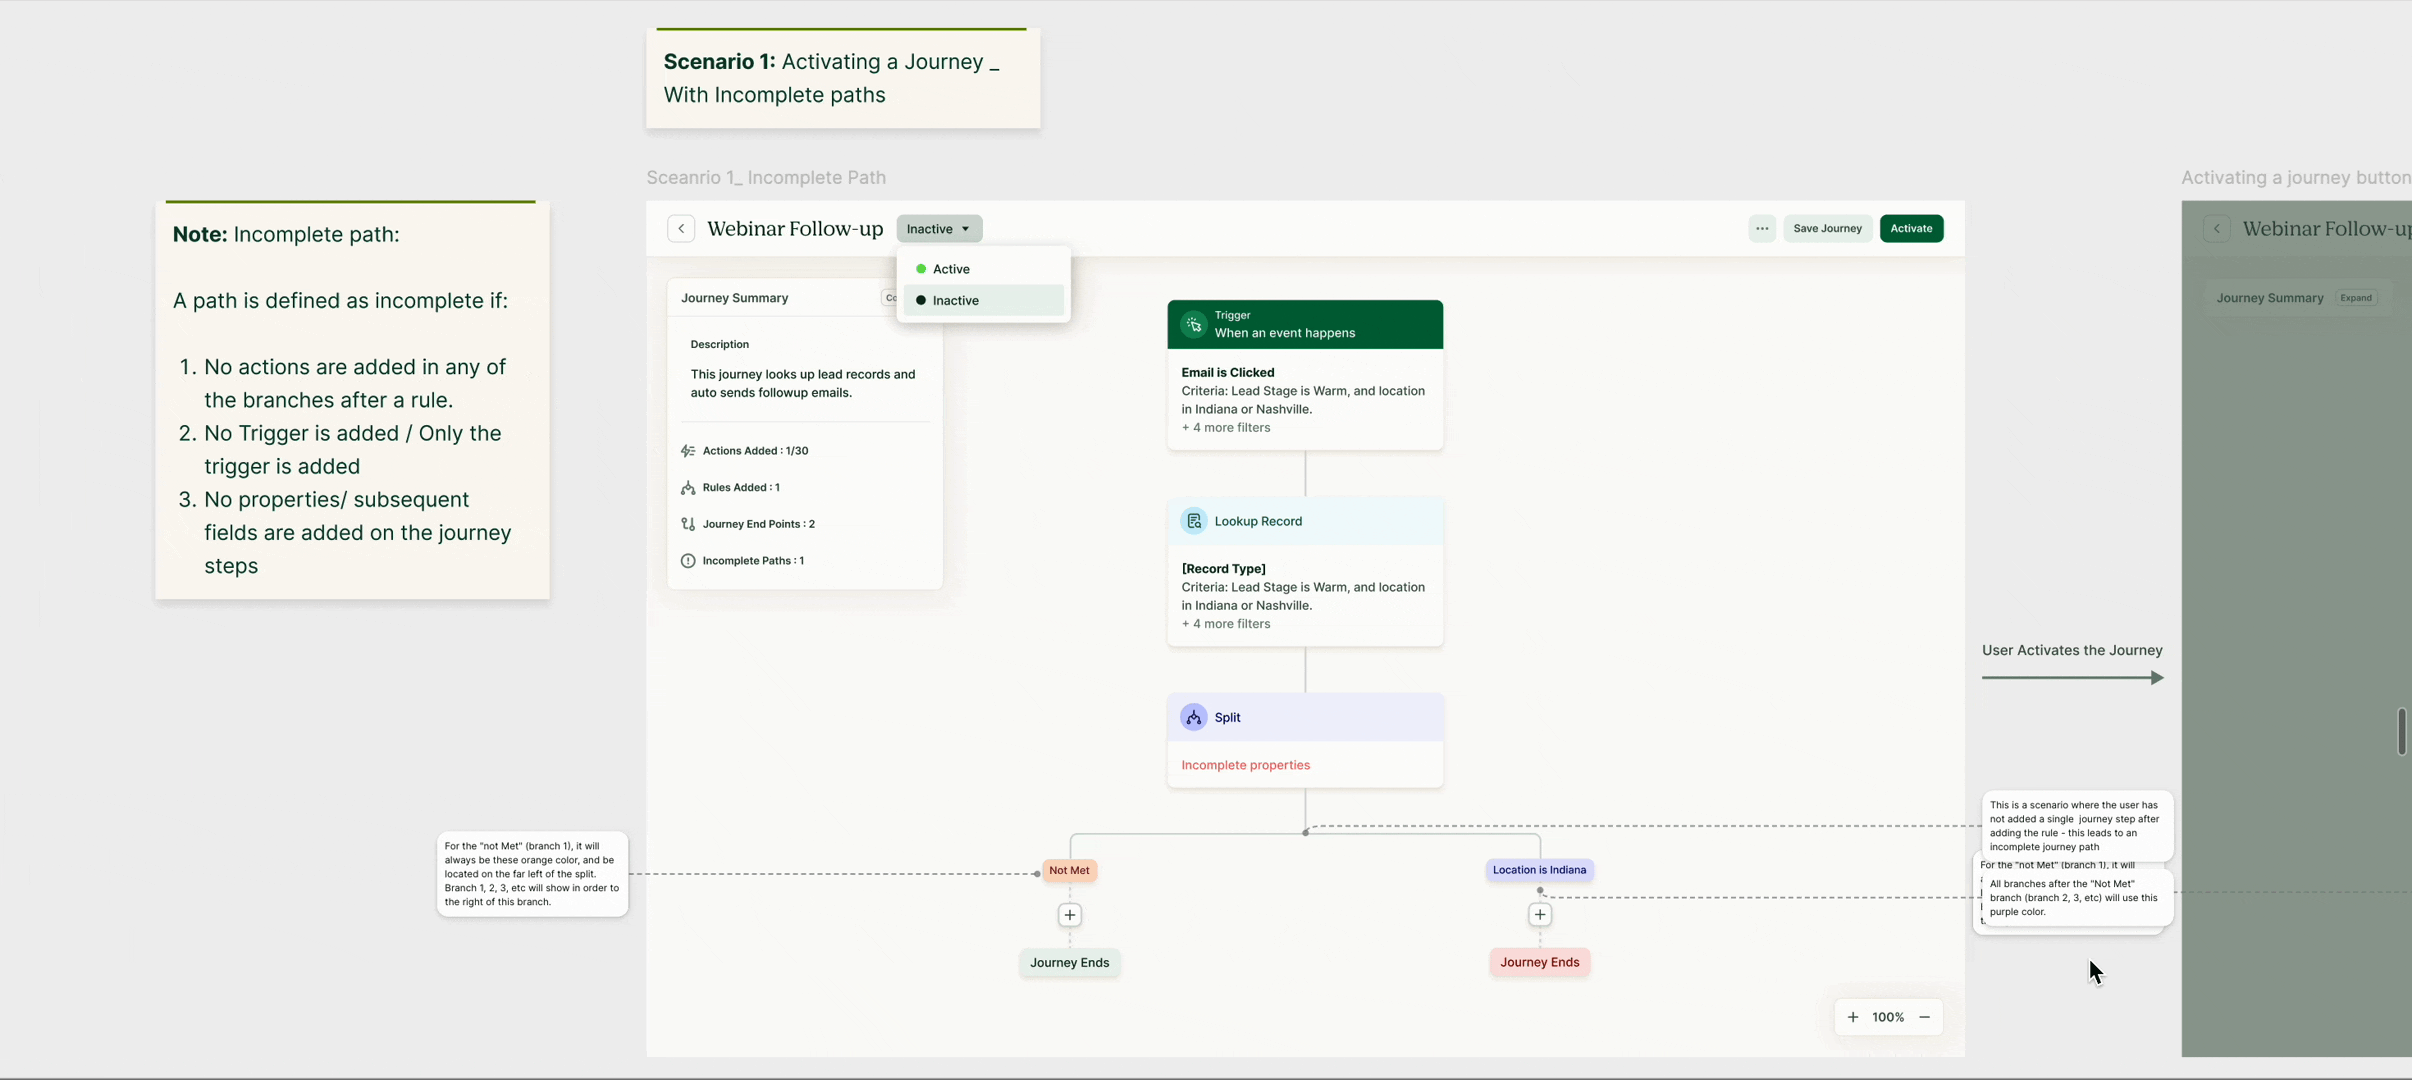The width and height of the screenshot is (2412, 1080).
Task: Open the Inactive status dropdown
Action: [939, 229]
